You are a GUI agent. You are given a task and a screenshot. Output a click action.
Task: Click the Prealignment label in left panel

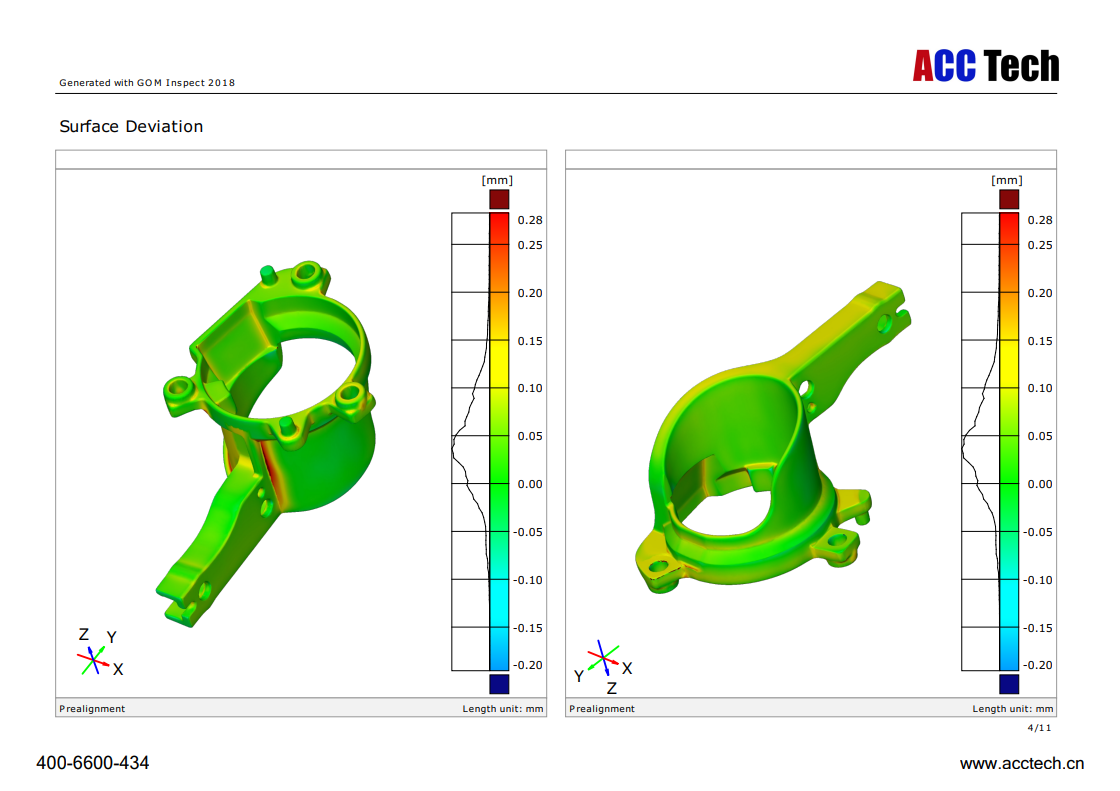(93, 709)
